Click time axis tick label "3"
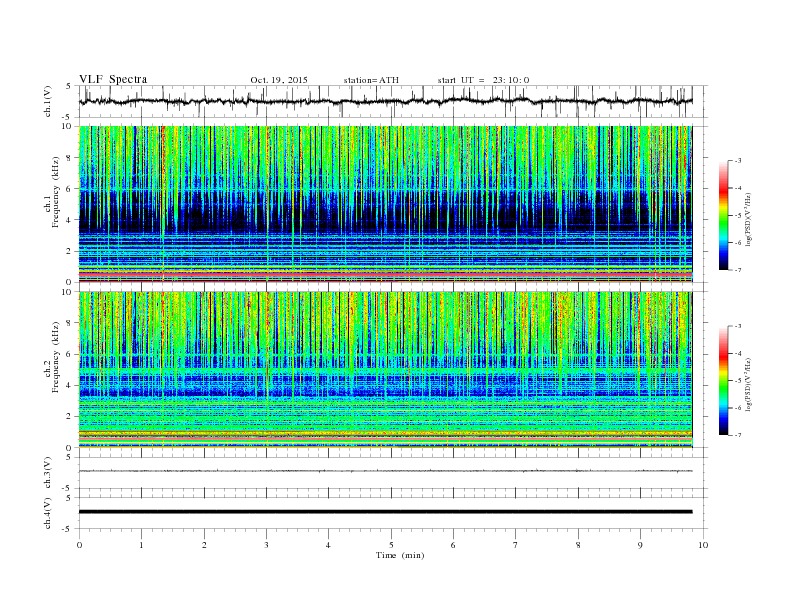 [266, 545]
